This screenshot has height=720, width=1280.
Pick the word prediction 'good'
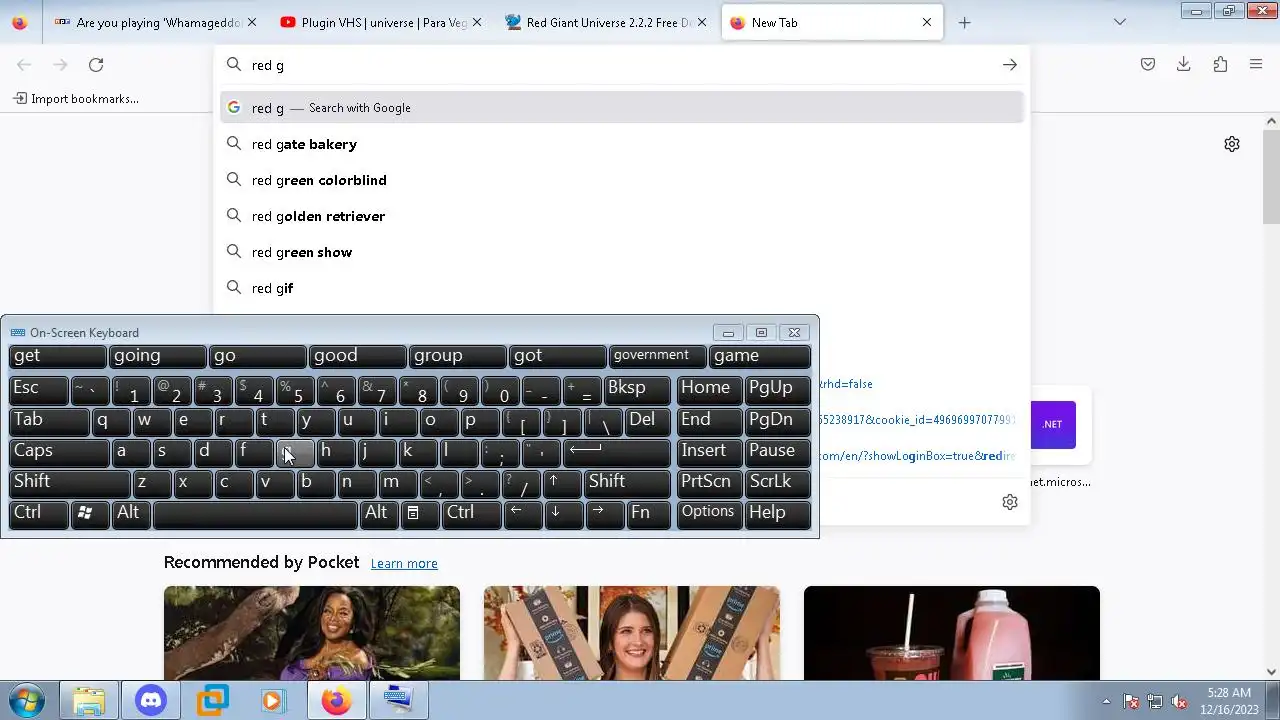358,356
